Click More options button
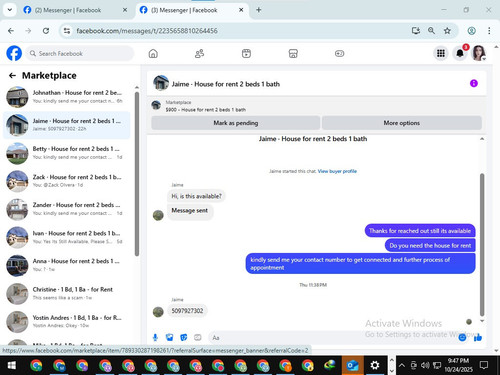Screen dimensions: 500x375 click(x=402, y=123)
